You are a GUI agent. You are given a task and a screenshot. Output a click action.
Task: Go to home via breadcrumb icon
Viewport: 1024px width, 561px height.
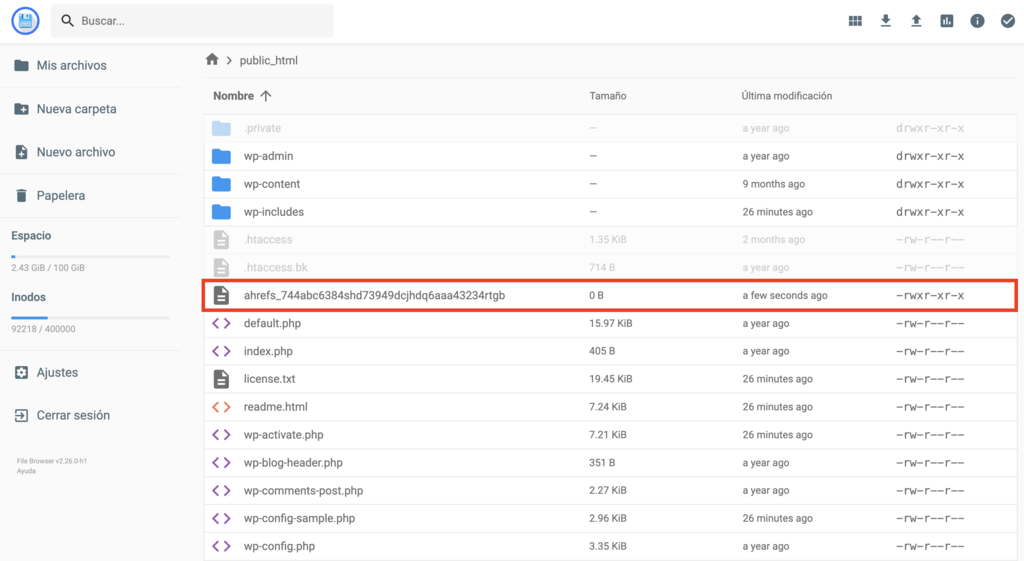(212, 60)
